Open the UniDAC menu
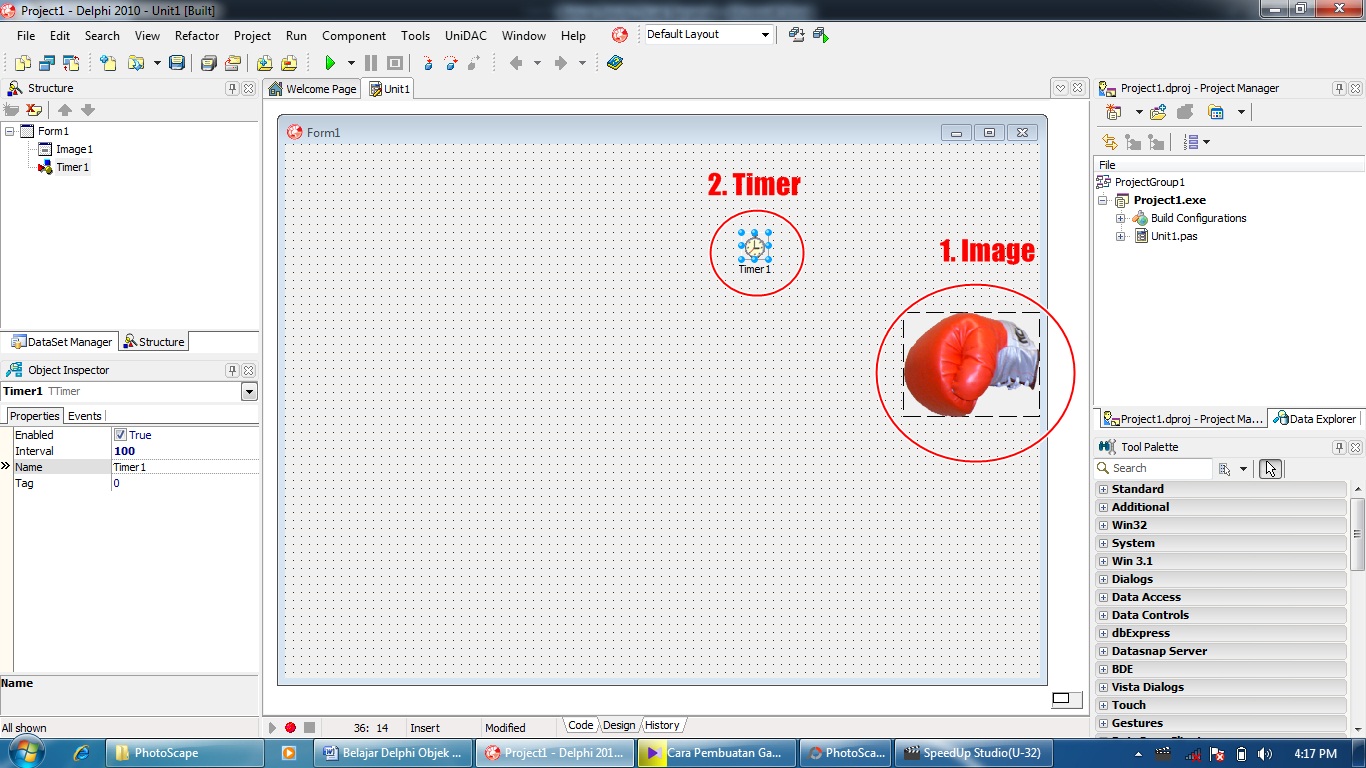The width and height of the screenshot is (1366, 768). tap(466, 35)
